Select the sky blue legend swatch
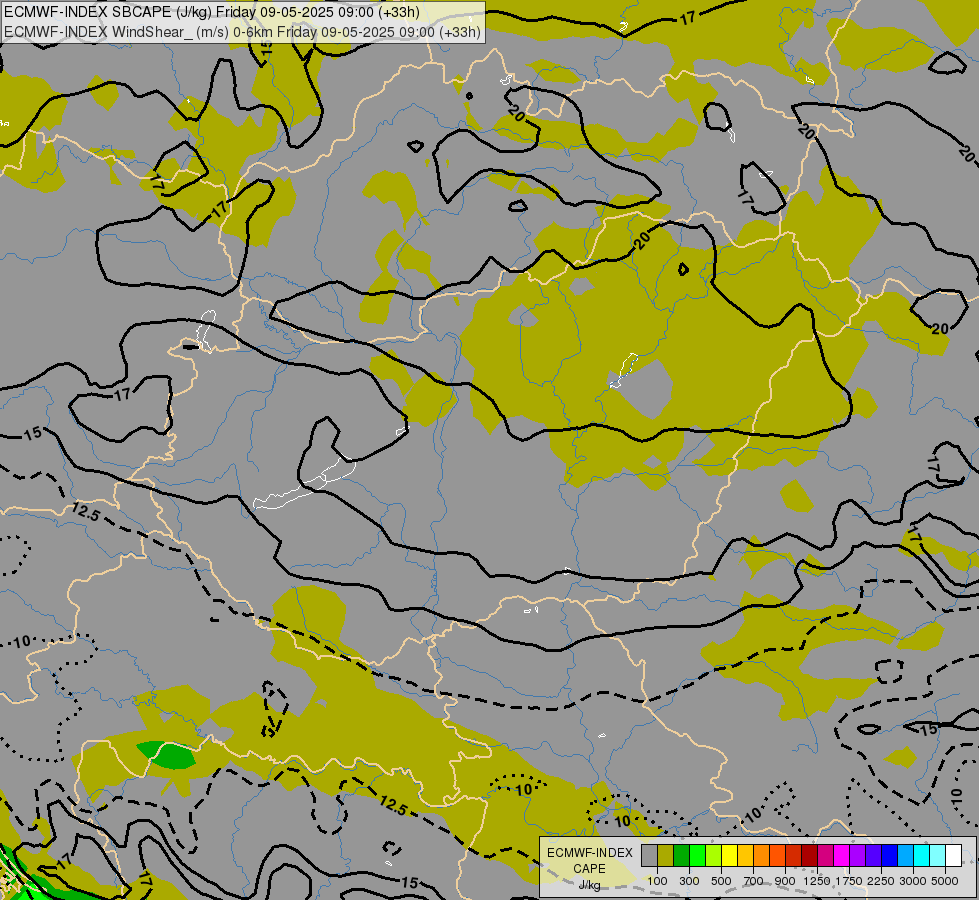Screen dimensions: 979x900 click(x=905, y=855)
